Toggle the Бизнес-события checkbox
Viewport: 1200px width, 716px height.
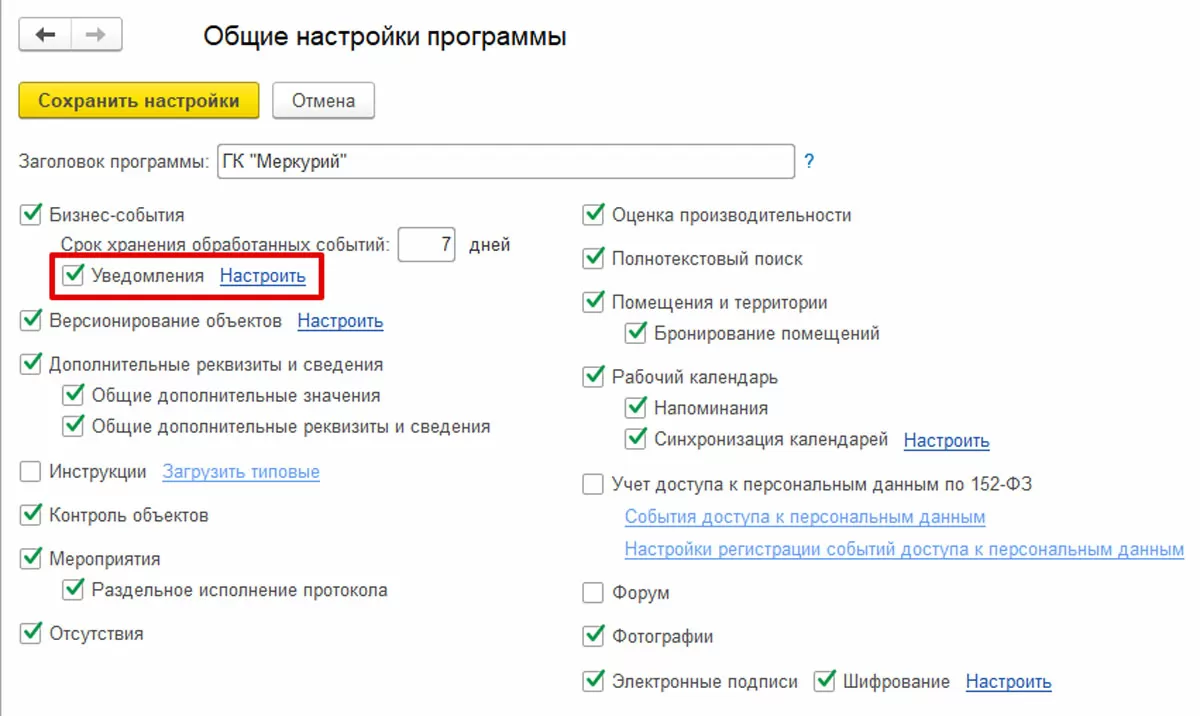coord(31,214)
